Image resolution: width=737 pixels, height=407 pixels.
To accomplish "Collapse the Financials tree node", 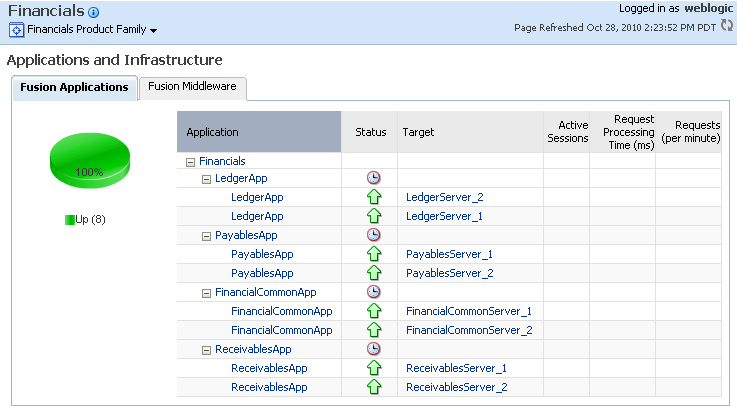I will point(190,162).
